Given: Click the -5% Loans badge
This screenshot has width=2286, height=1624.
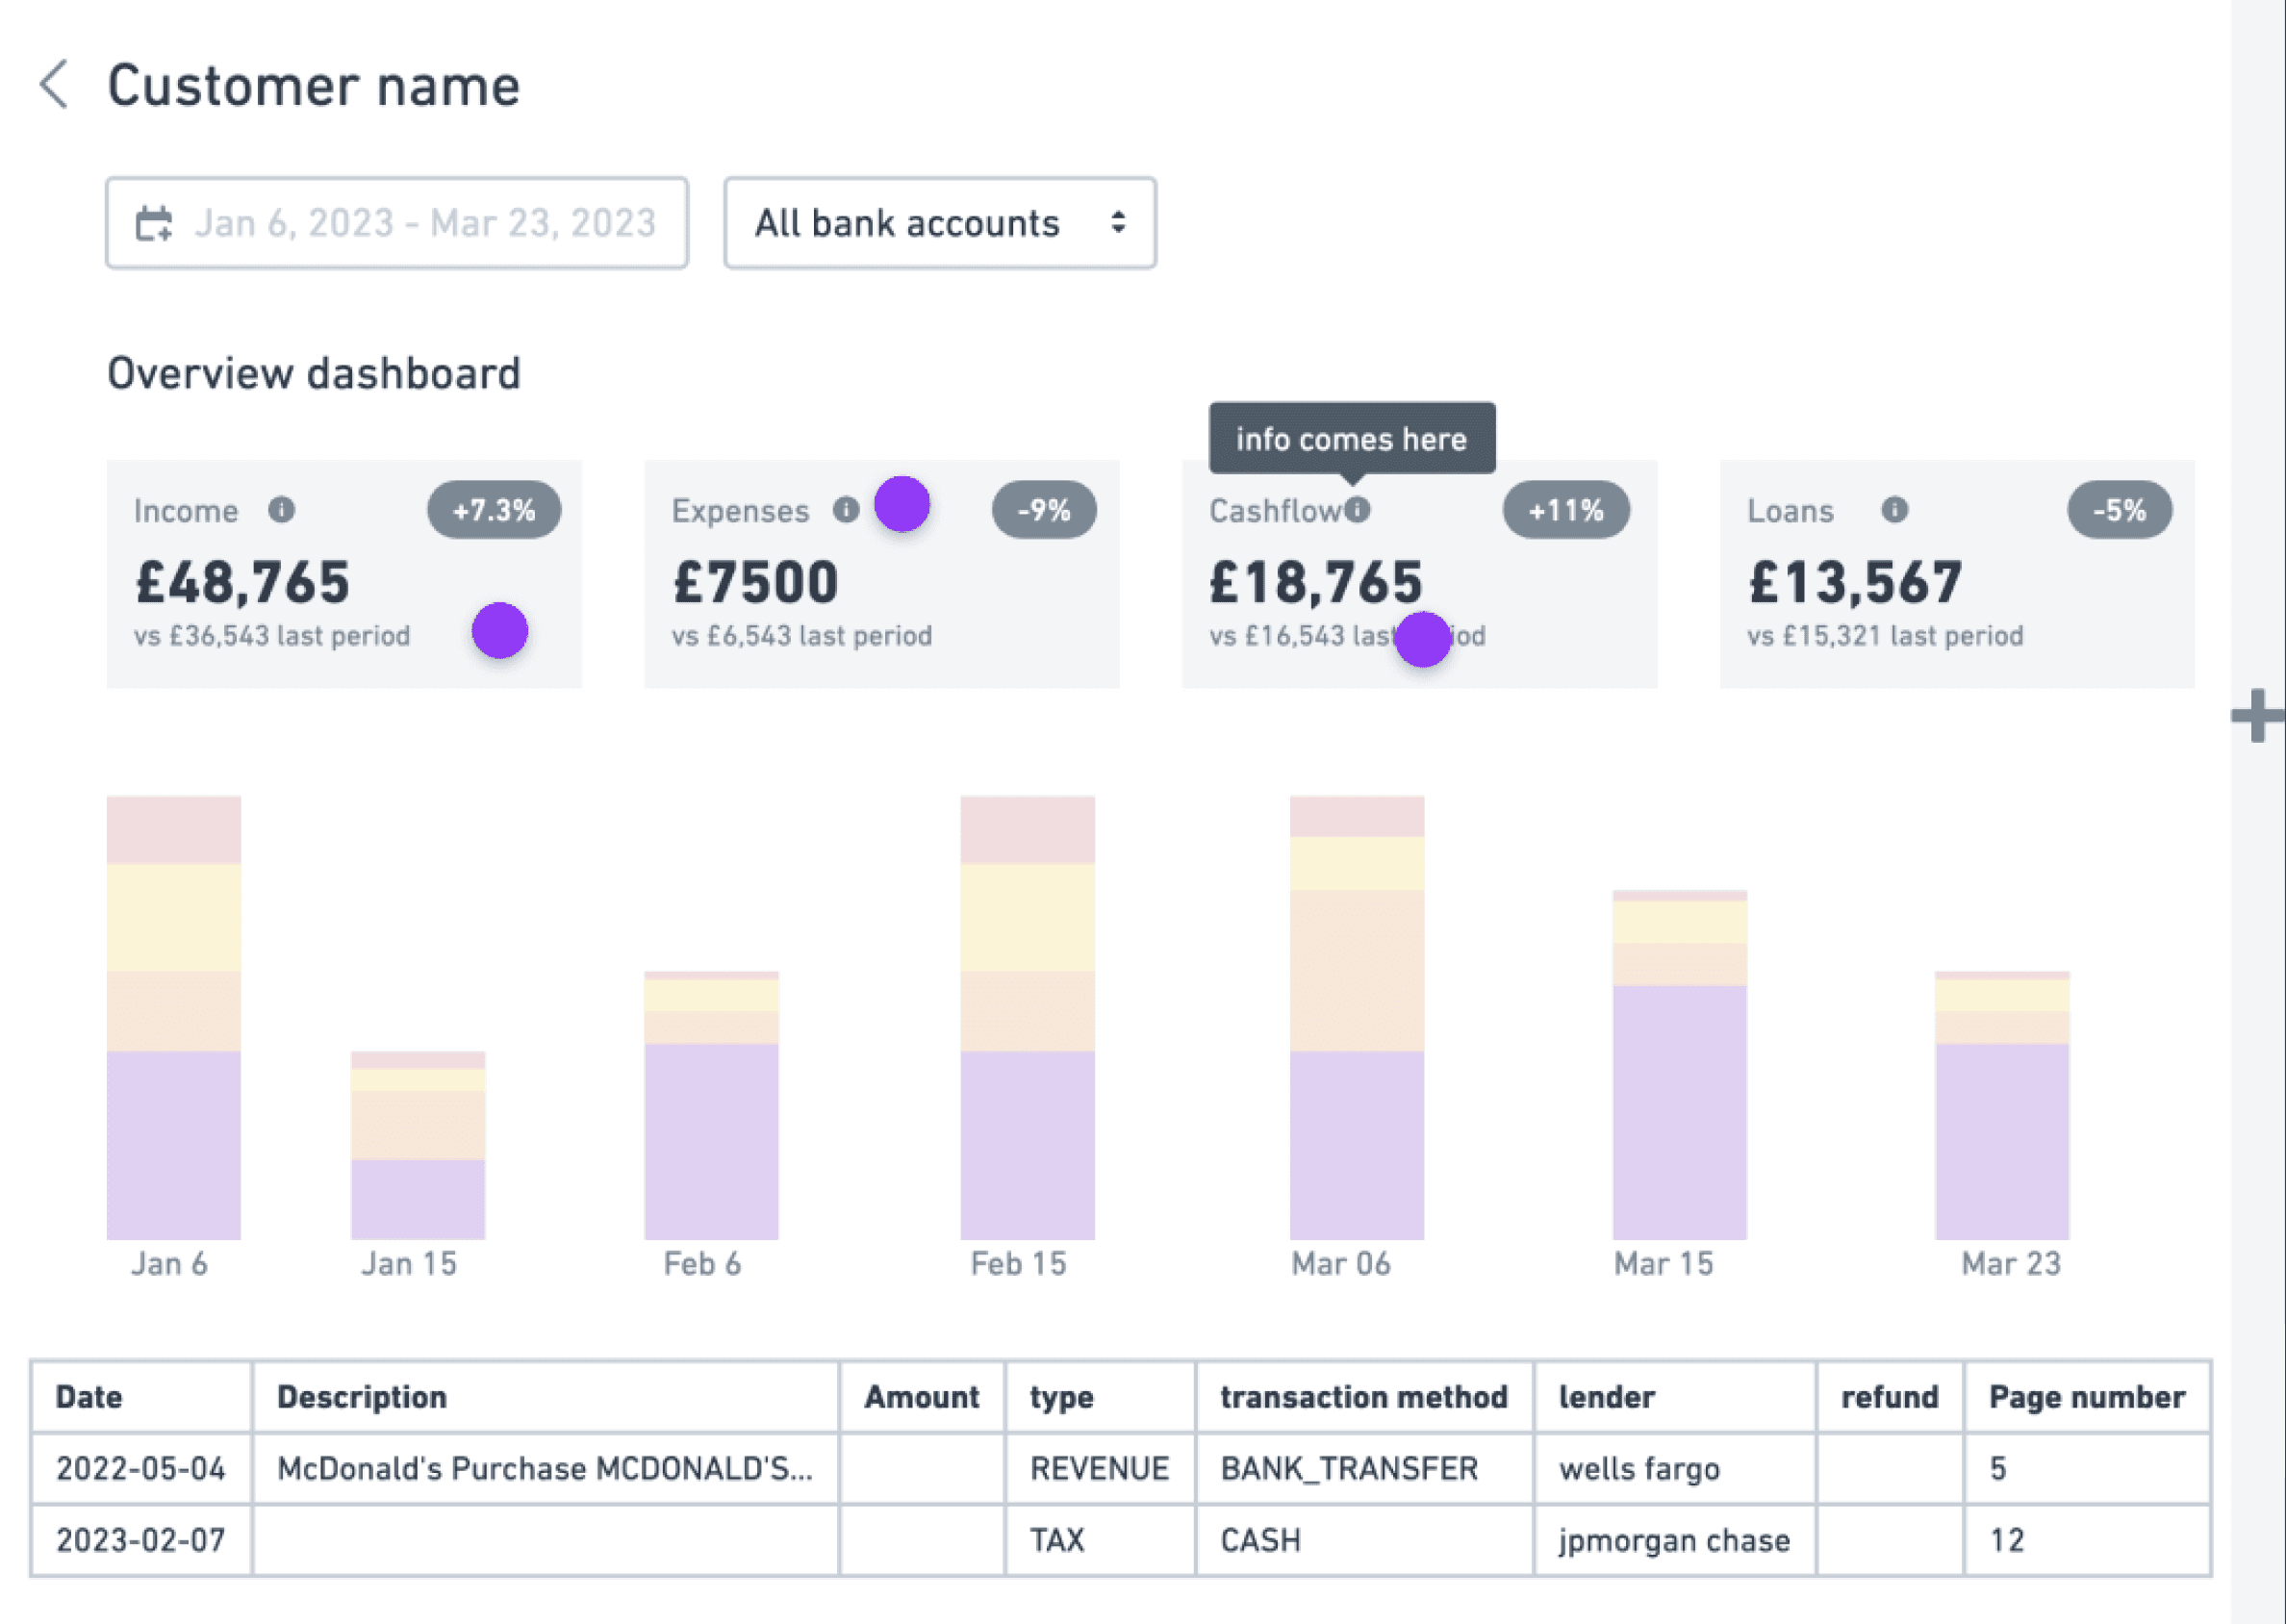Looking at the screenshot, I should (x=2119, y=510).
